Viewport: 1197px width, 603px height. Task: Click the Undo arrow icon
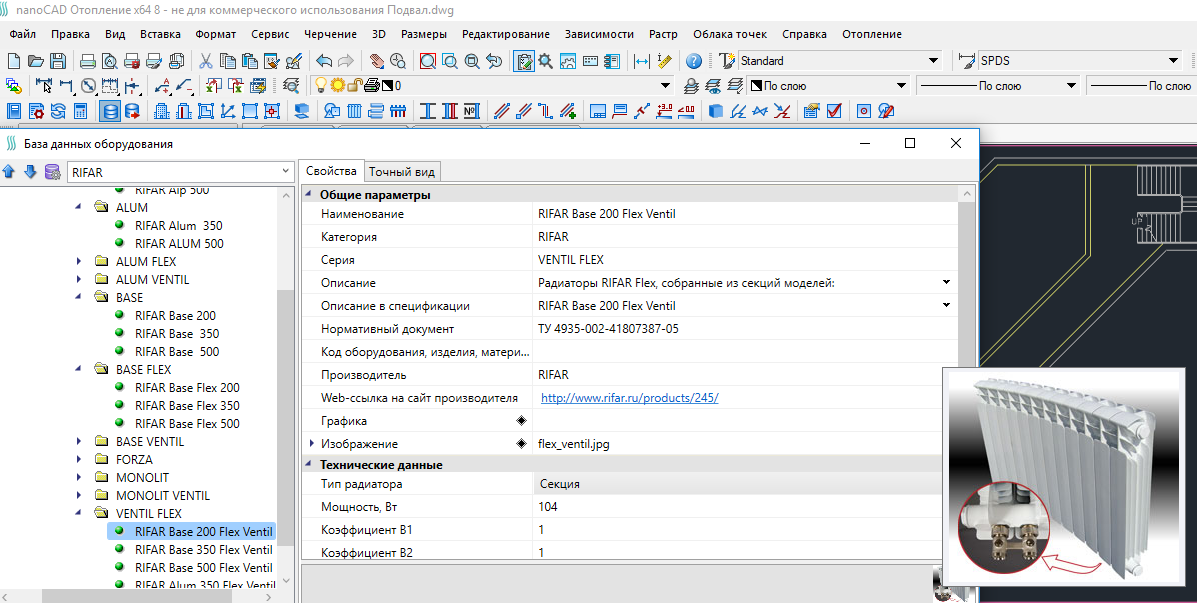[324, 61]
